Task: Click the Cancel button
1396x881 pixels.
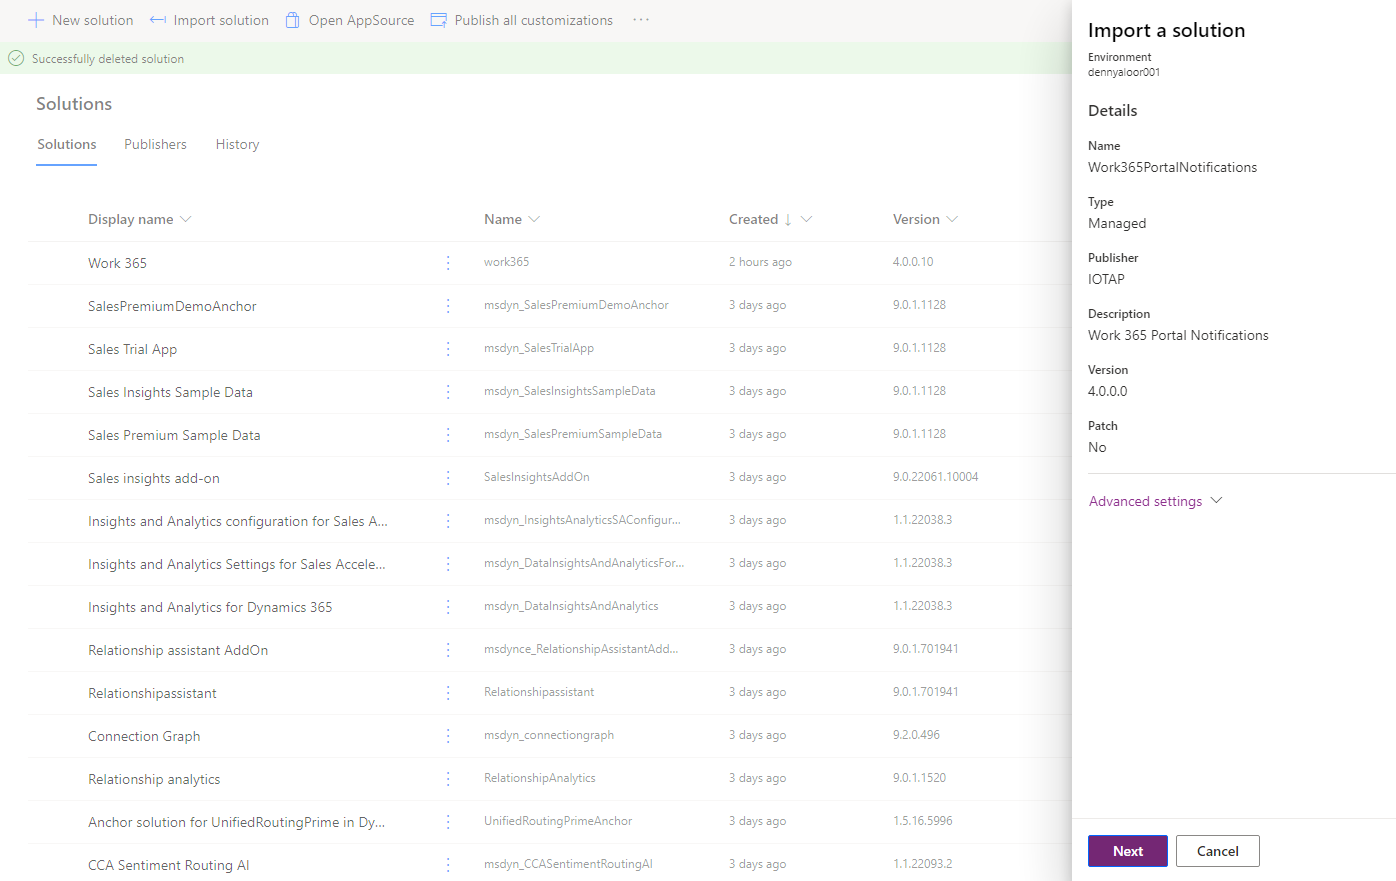Action: pyautogui.click(x=1218, y=851)
